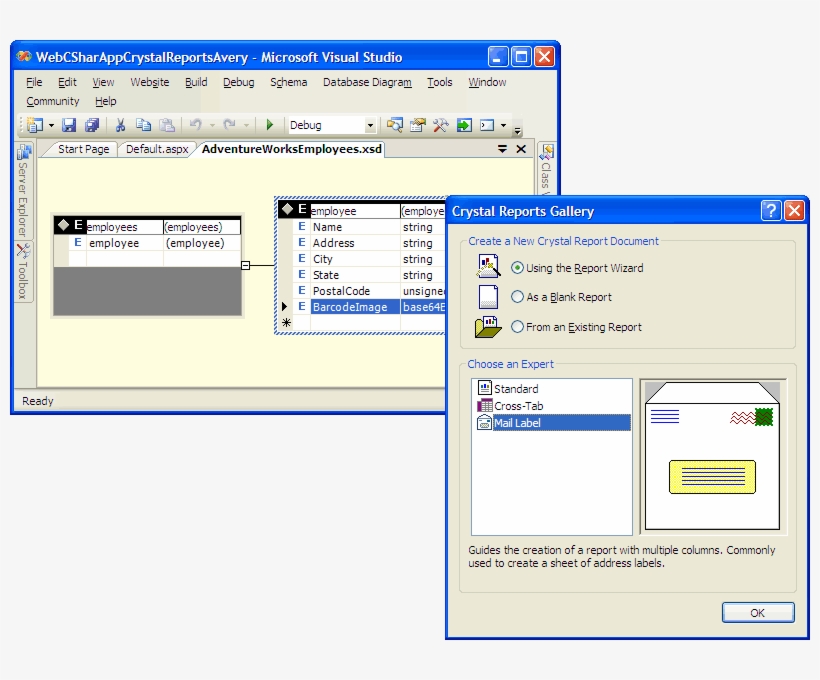Expand the Command Window dropdown arrow
This screenshot has width=820, height=680.
[503, 125]
